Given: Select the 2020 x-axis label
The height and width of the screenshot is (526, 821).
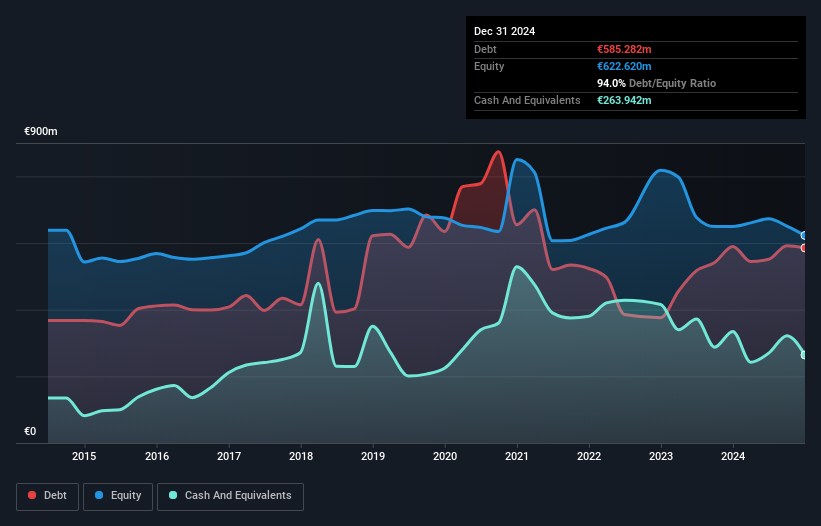Looking at the screenshot, I should click(x=445, y=456).
